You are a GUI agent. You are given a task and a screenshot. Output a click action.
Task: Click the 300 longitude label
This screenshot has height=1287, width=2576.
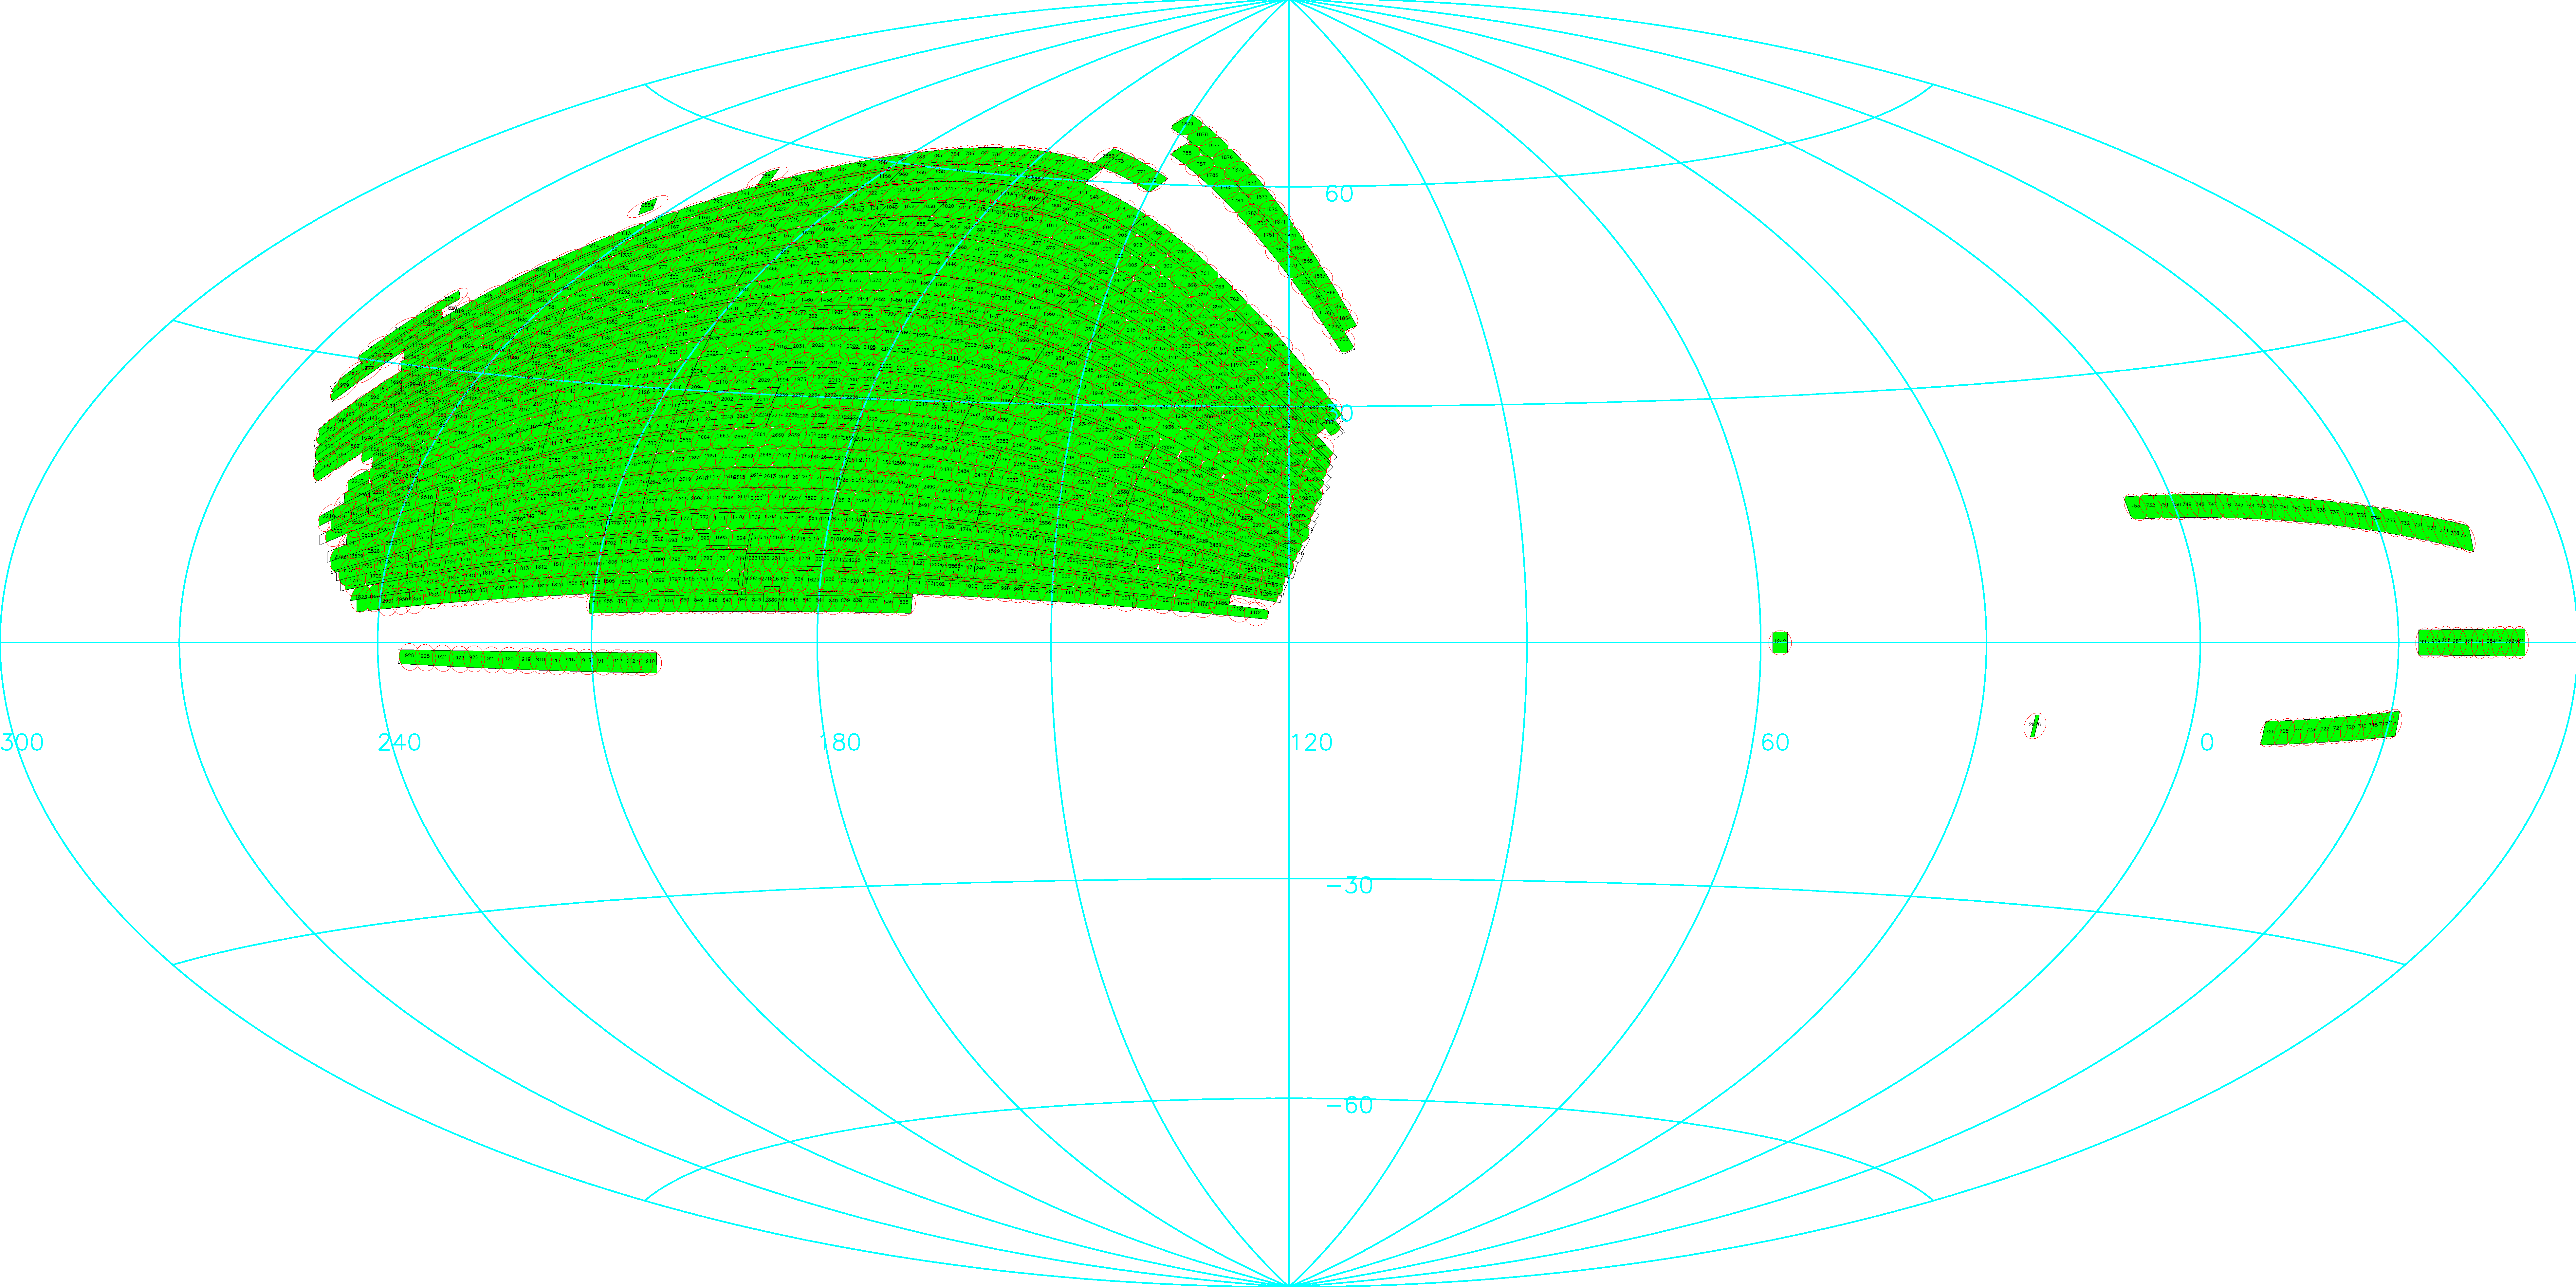click(x=22, y=742)
